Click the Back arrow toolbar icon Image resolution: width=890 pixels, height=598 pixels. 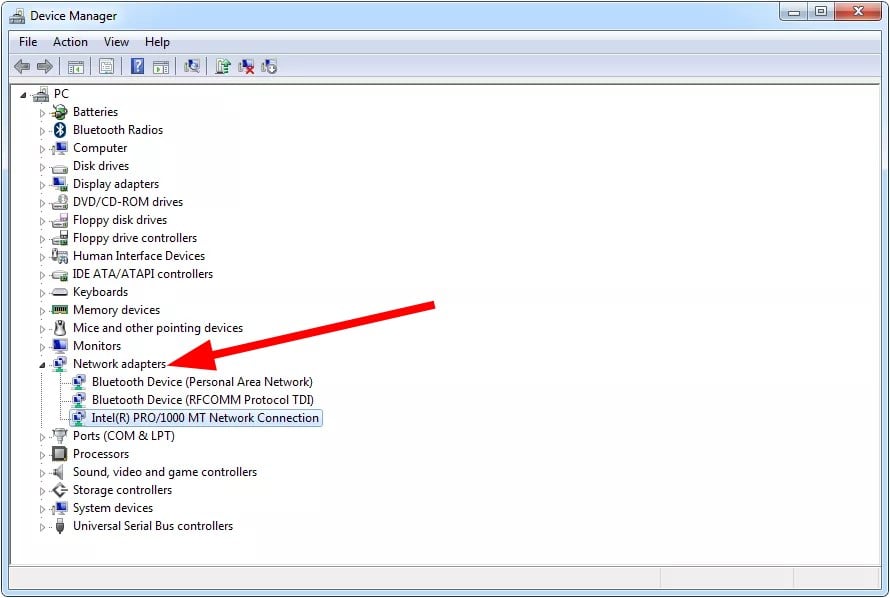pyautogui.click(x=22, y=67)
